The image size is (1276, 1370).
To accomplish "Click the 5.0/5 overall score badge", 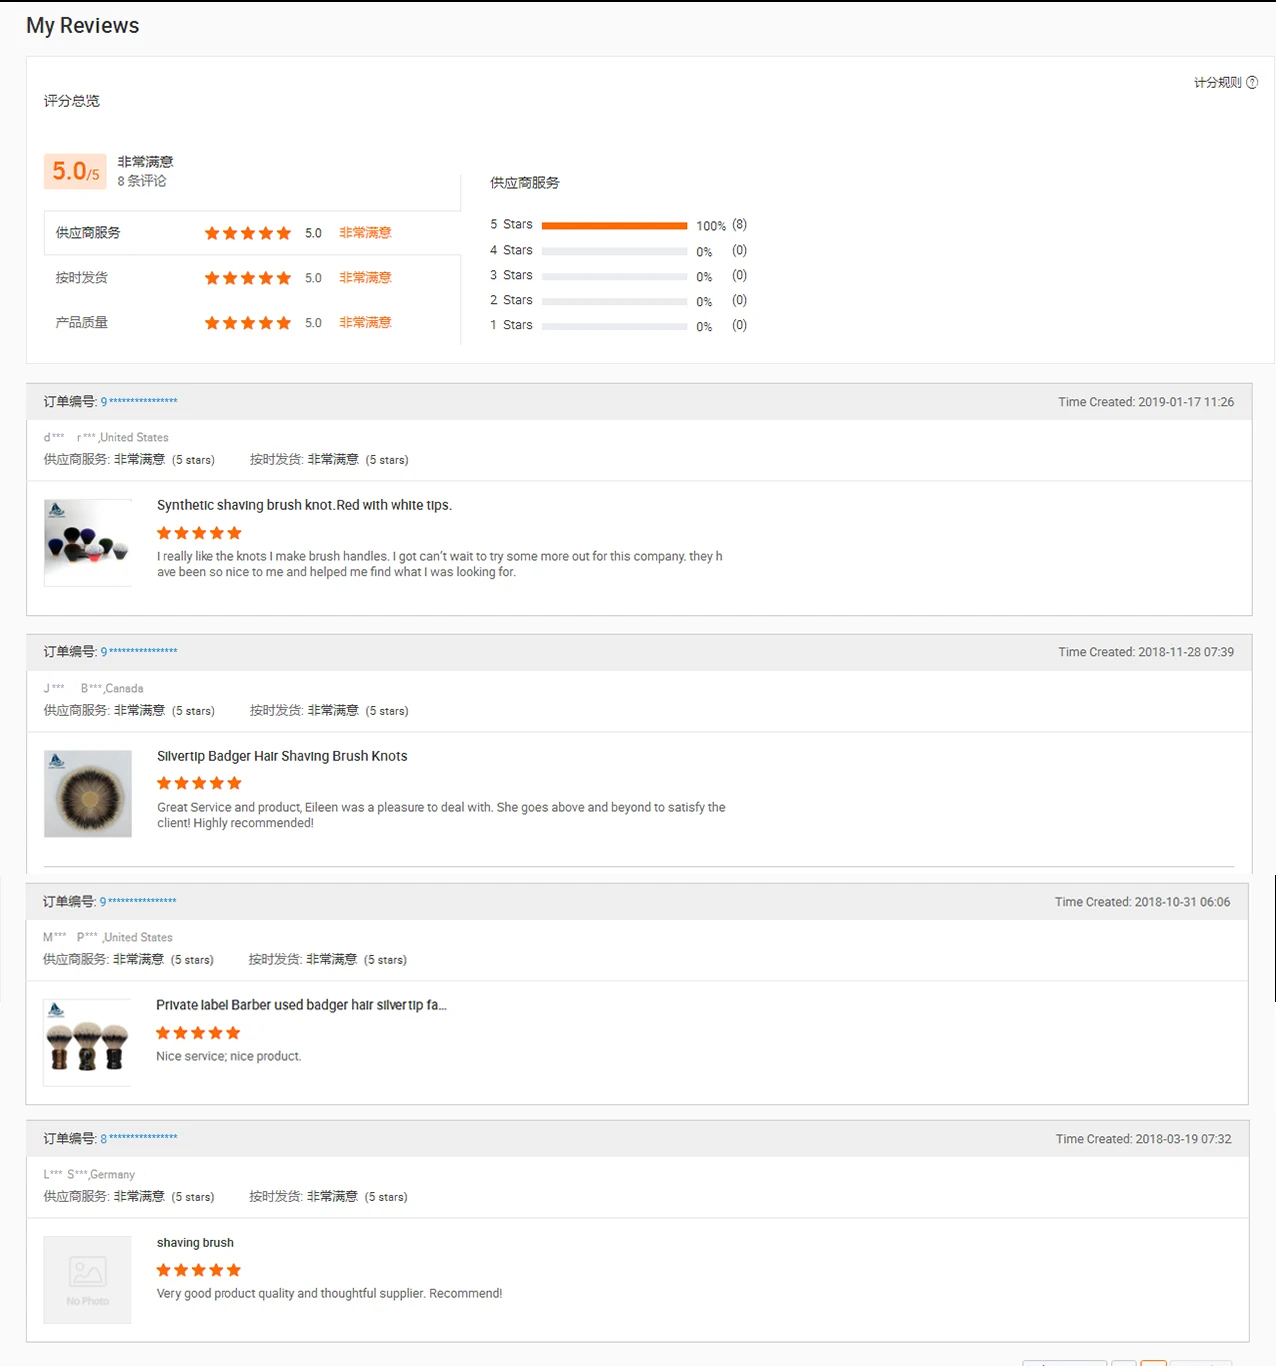I will click(75, 172).
